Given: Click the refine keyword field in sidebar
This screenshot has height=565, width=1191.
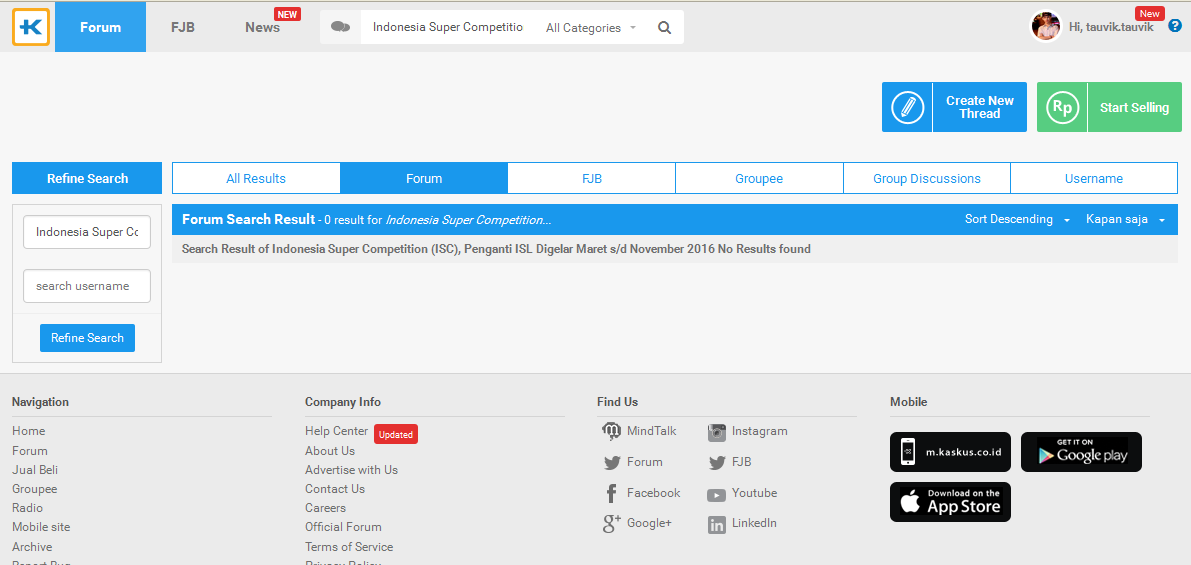Looking at the screenshot, I should point(87,232).
